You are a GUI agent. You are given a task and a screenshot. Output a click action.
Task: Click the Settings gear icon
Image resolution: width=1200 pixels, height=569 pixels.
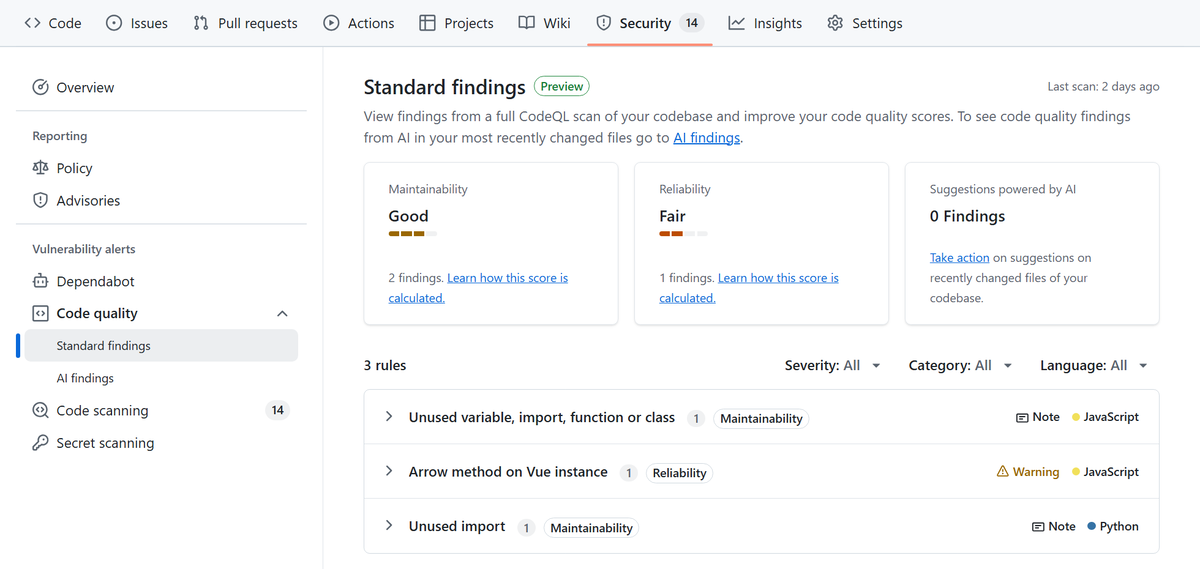[x=835, y=23]
